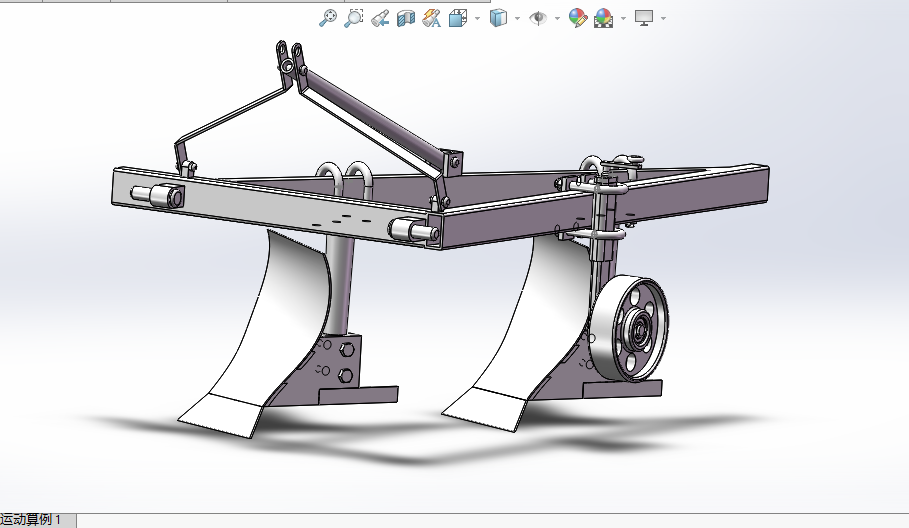The width and height of the screenshot is (909, 528).
Task: Click the Apply Scene icon
Action: 603,18
